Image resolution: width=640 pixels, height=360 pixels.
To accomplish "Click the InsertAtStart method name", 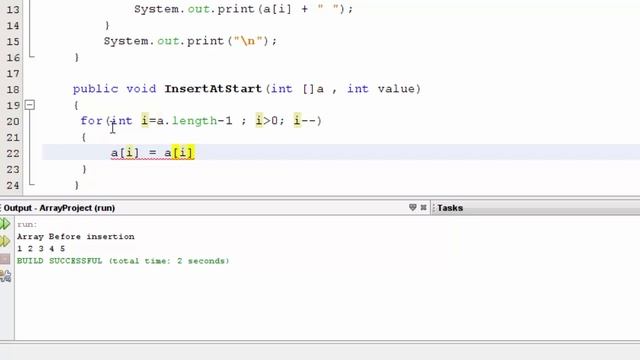I will (213, 89).
